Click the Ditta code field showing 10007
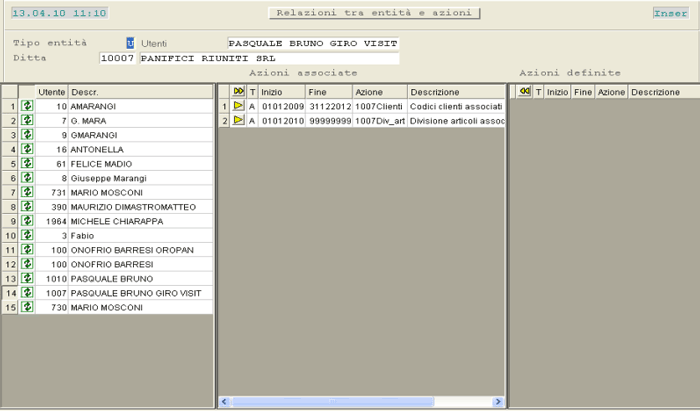This screenshot has height=411, width=700. [x=117, y=58]
